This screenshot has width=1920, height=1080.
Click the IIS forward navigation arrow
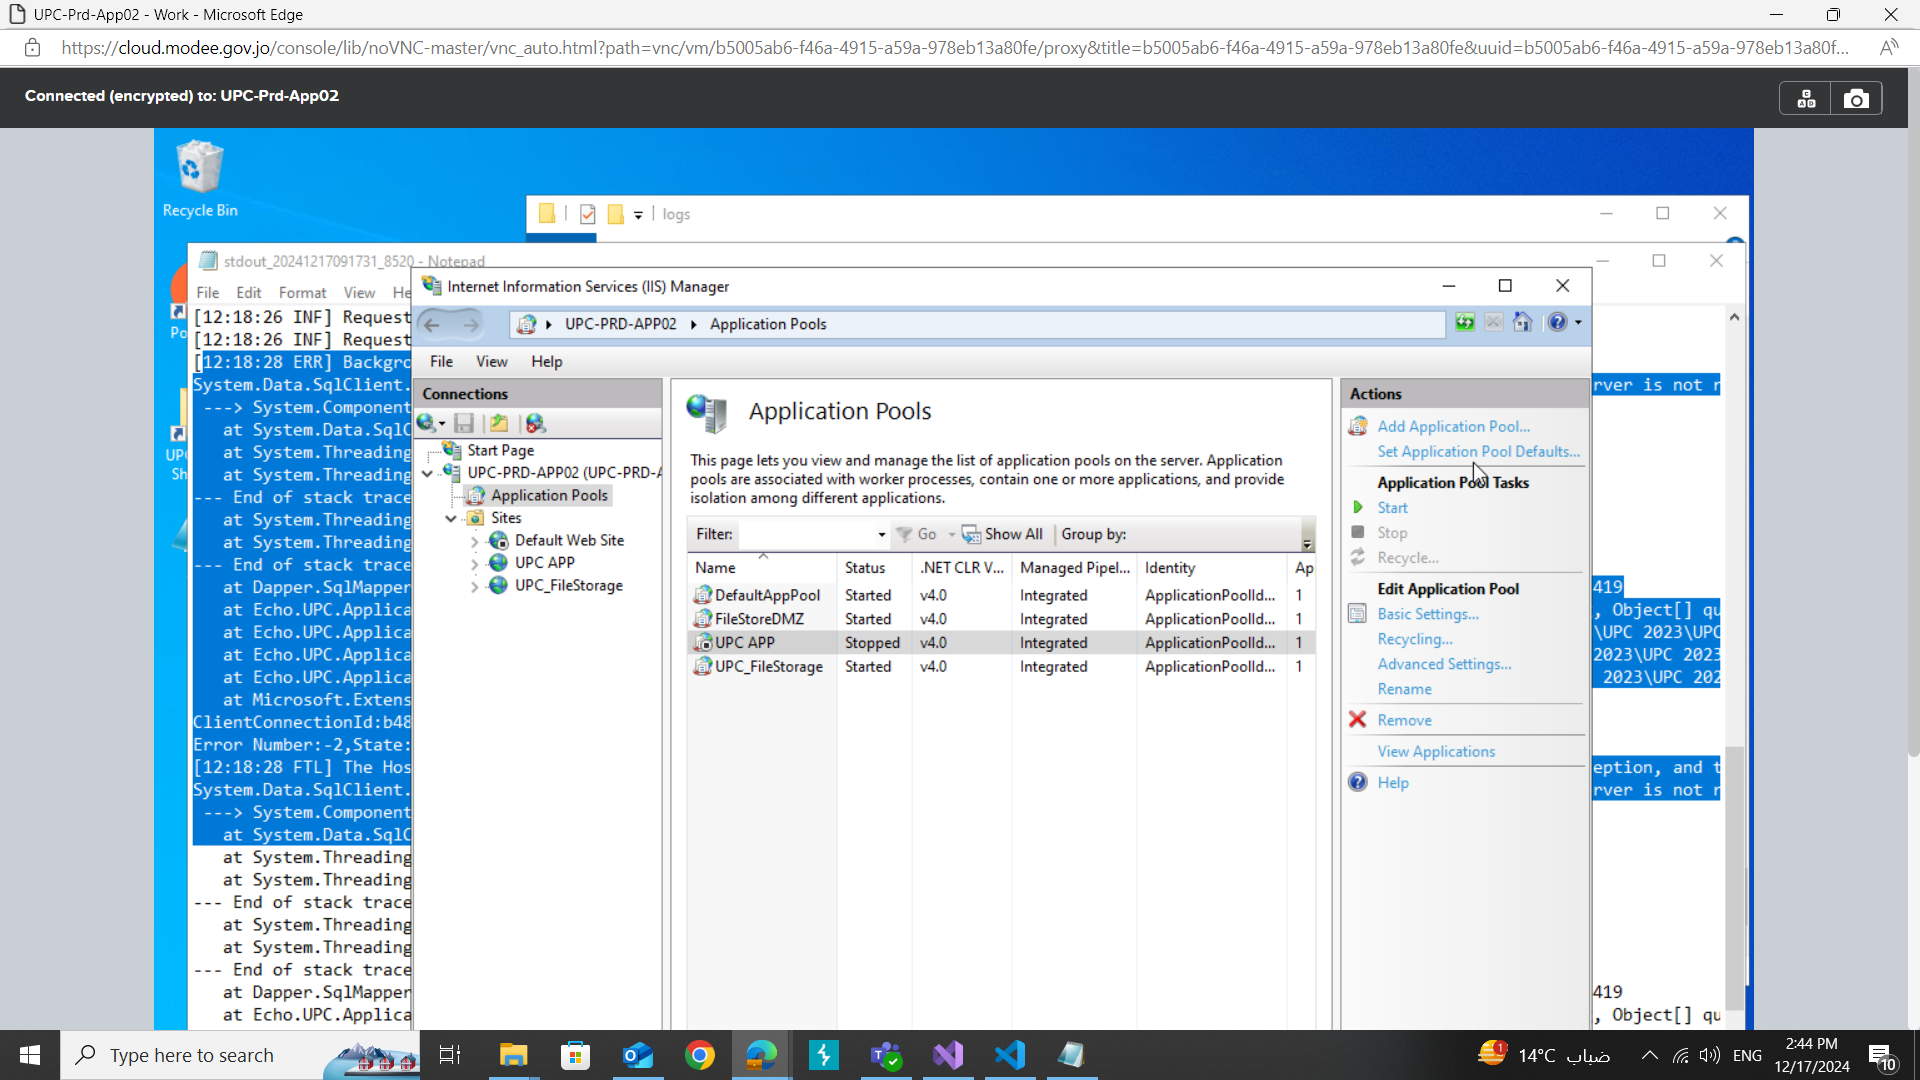(x=470, y=324)
